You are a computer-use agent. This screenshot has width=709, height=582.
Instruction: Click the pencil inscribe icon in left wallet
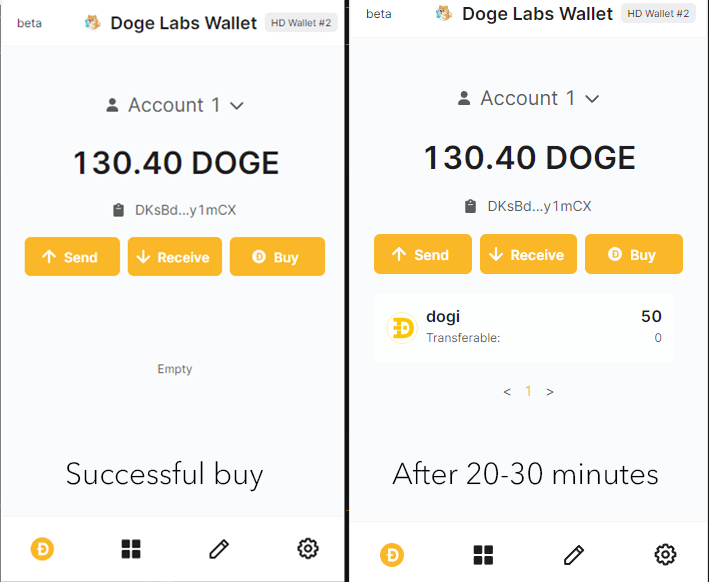219,548
